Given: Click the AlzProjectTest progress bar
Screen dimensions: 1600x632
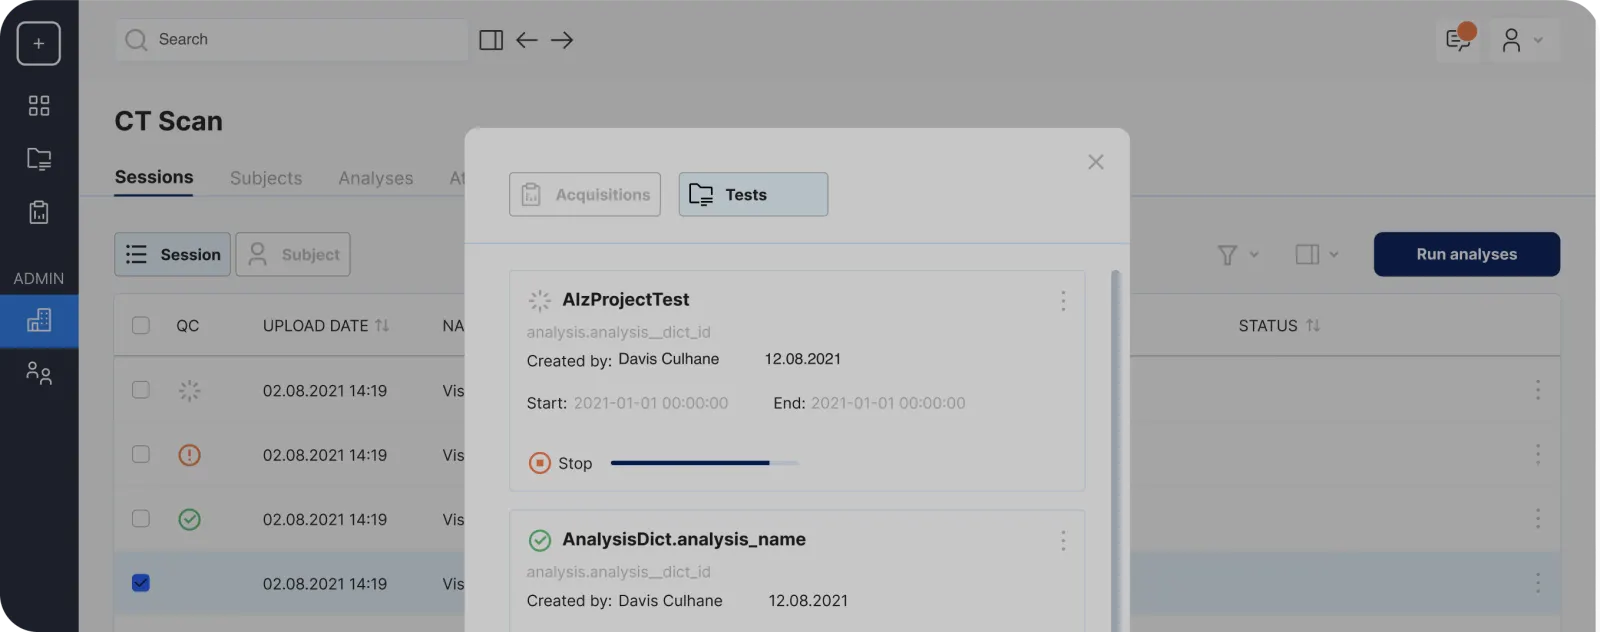Looking at the screenshot, I should [x=704, y=463].
